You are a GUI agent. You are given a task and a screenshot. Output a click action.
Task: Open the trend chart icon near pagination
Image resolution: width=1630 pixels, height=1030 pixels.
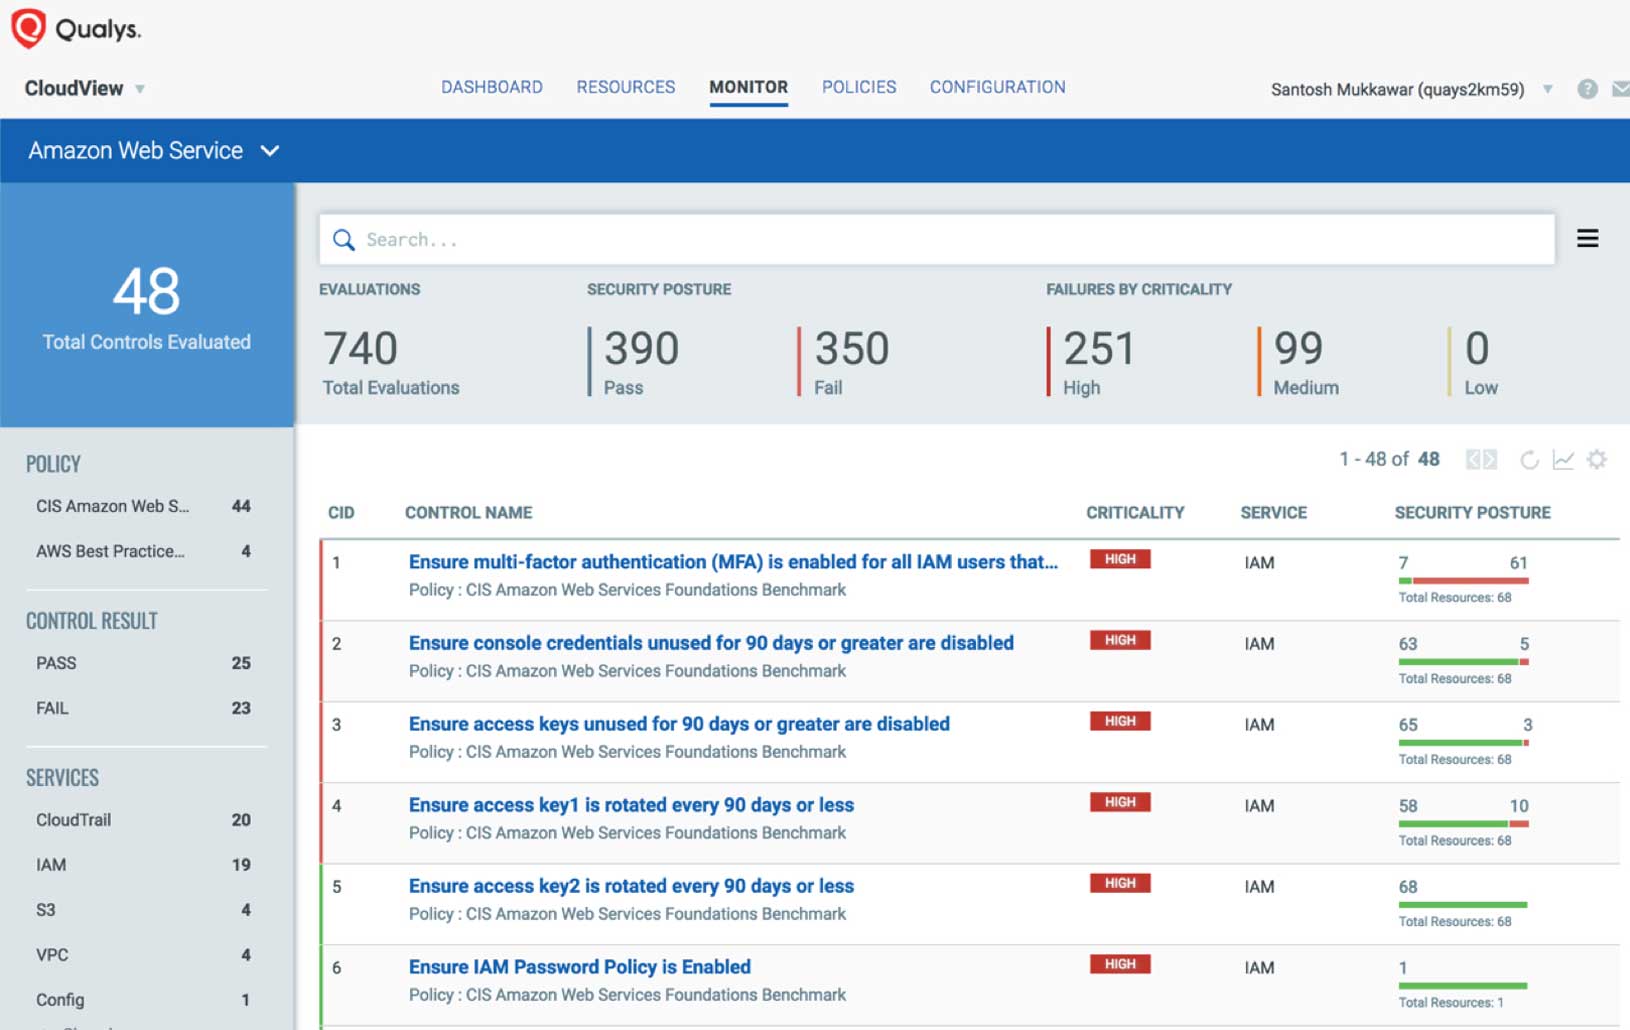pos(1564,459)
